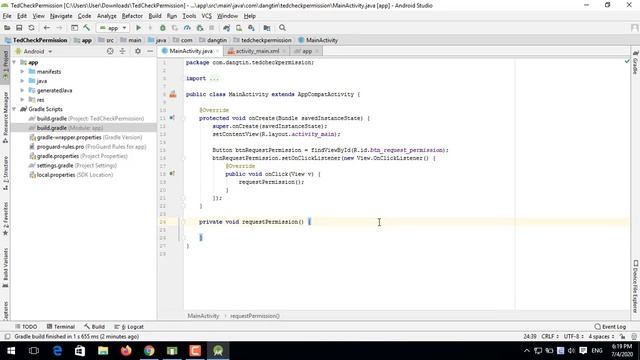Click the Sync/Refresh from disk icon
This screenshot has height=360, width=640.
click(31, 28)
